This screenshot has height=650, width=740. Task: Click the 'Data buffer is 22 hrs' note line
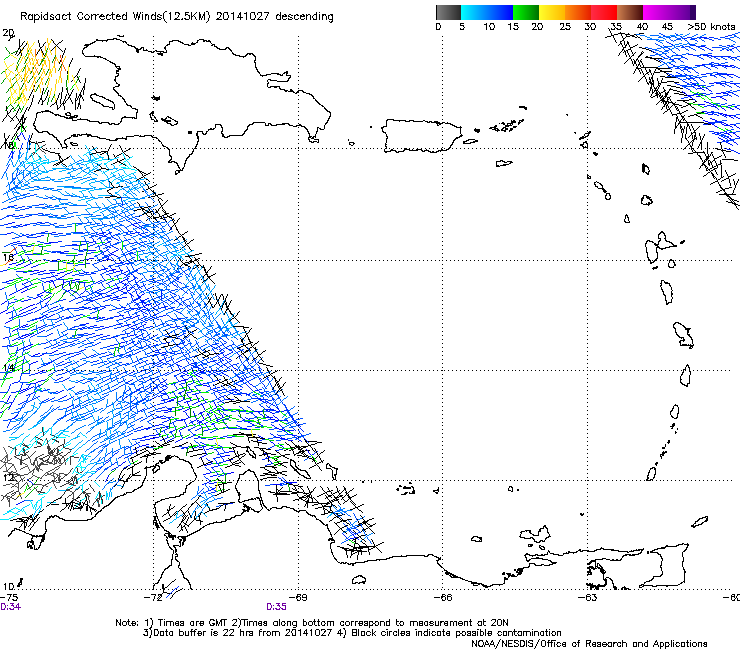pyautogui.click(x=352, y=633)
